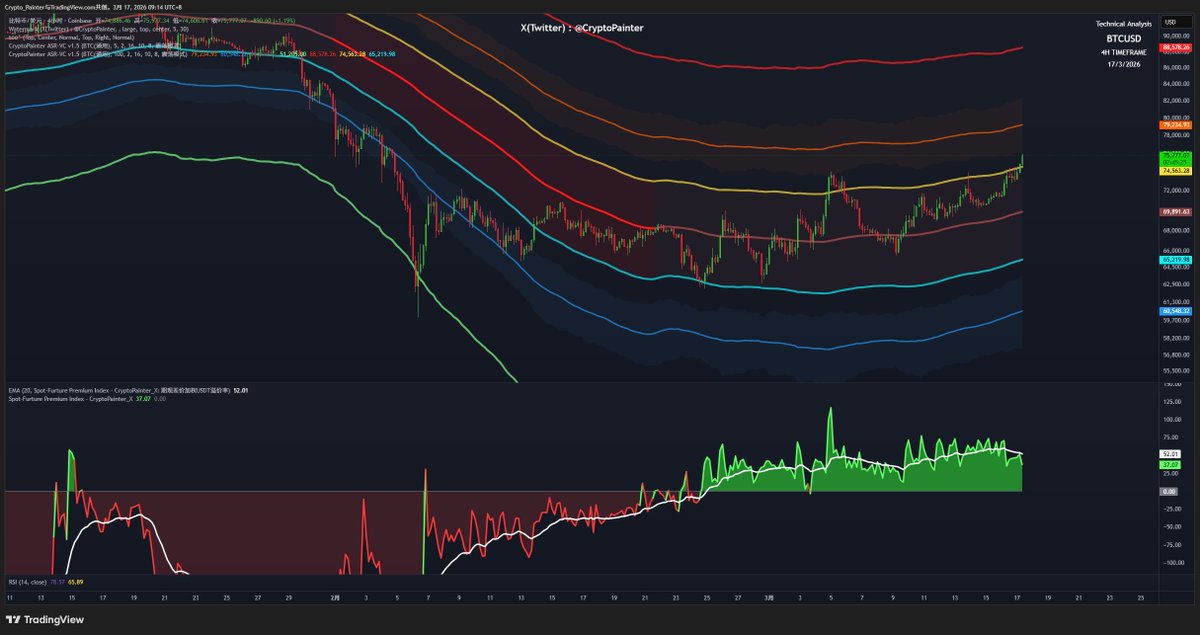Click the blue 60,548.32 price label

tap(1175, 311)
